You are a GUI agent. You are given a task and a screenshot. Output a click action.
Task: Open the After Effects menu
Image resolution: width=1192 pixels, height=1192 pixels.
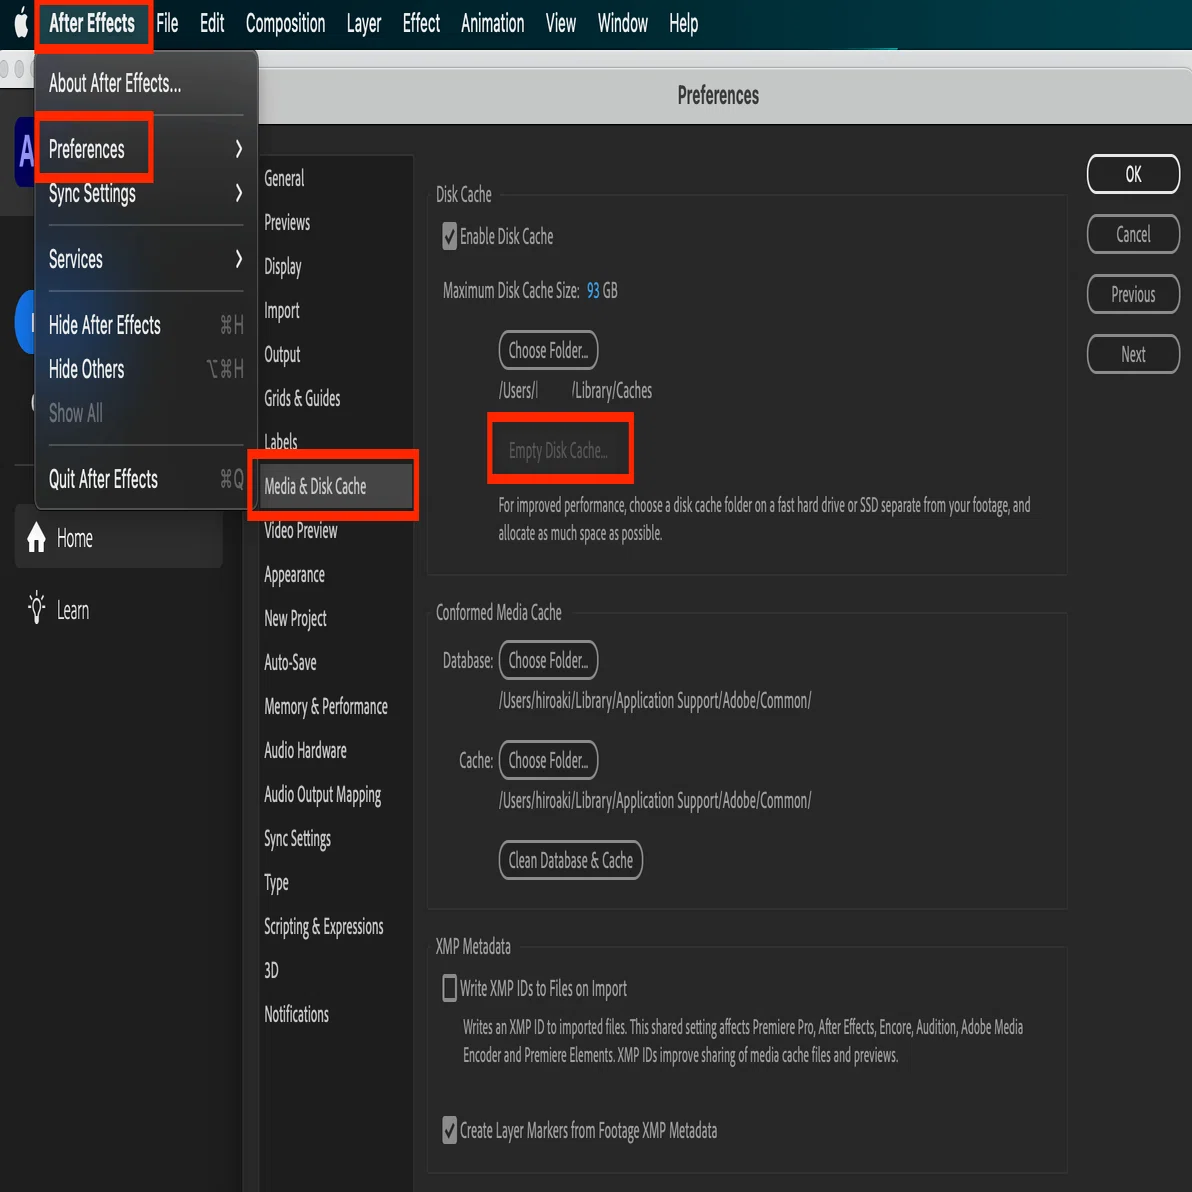tap(92, 24)
